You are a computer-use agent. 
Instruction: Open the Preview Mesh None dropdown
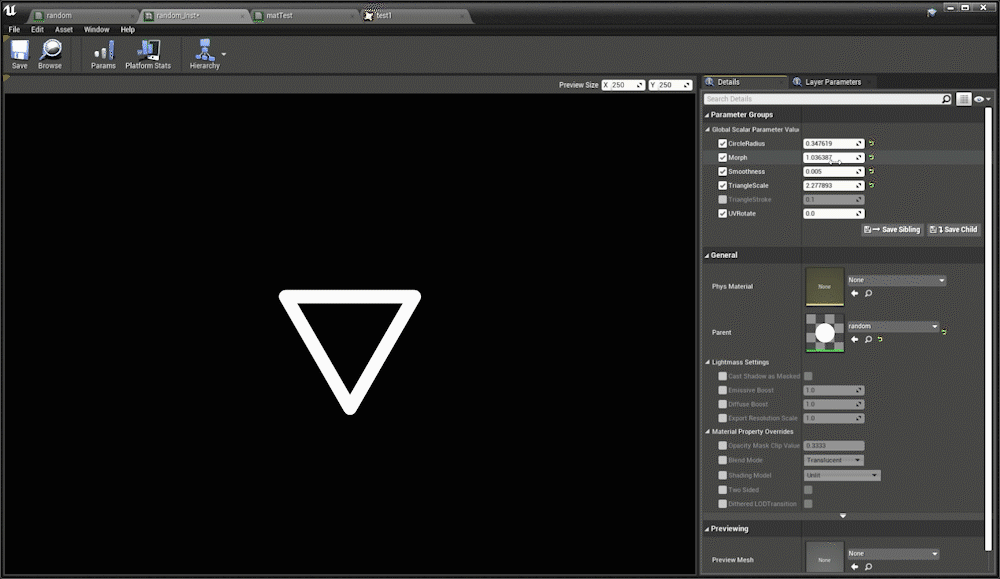tap(893, 553)
